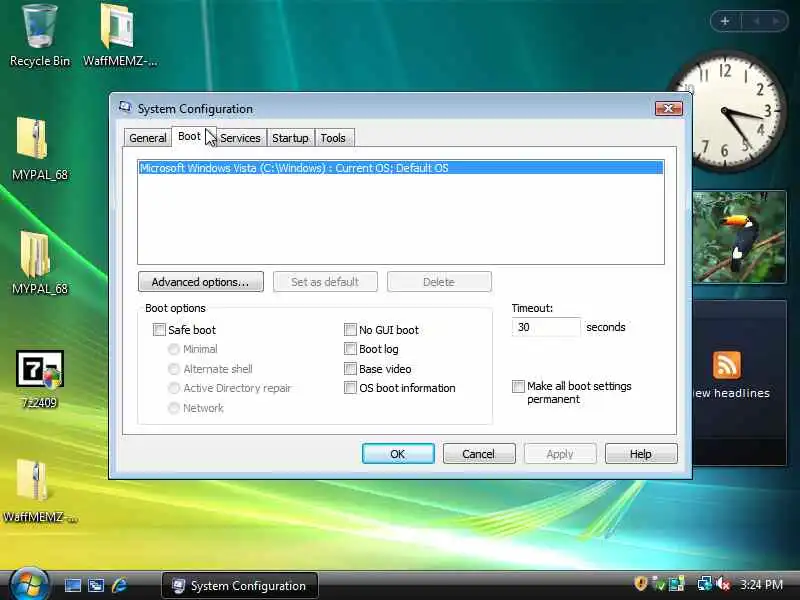Click the toucan slideshow gadget picture
This screenshot has height=600, width=800.
click(x=739, y=237)
